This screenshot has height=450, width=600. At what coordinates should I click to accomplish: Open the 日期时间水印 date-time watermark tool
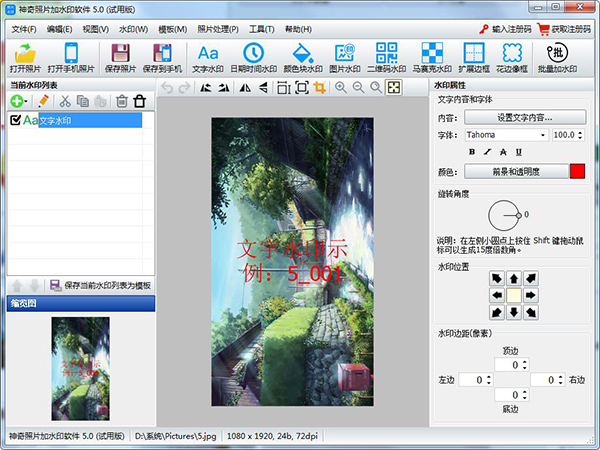click(x=254, y=58)
